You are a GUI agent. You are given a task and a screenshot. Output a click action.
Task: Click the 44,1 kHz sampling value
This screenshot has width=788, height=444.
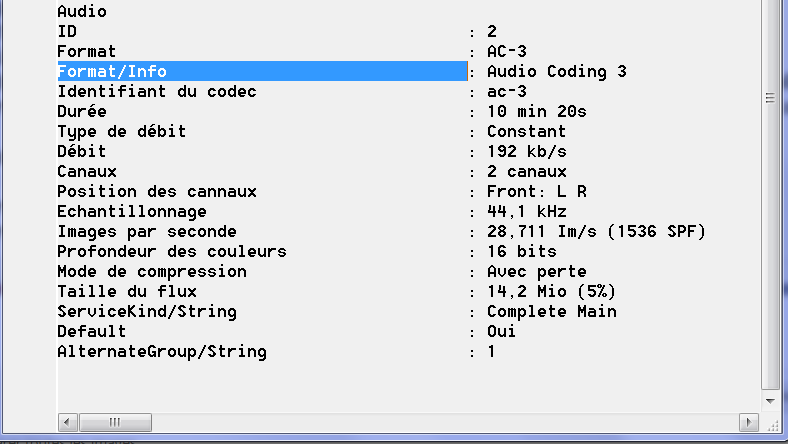pos(526,211)
